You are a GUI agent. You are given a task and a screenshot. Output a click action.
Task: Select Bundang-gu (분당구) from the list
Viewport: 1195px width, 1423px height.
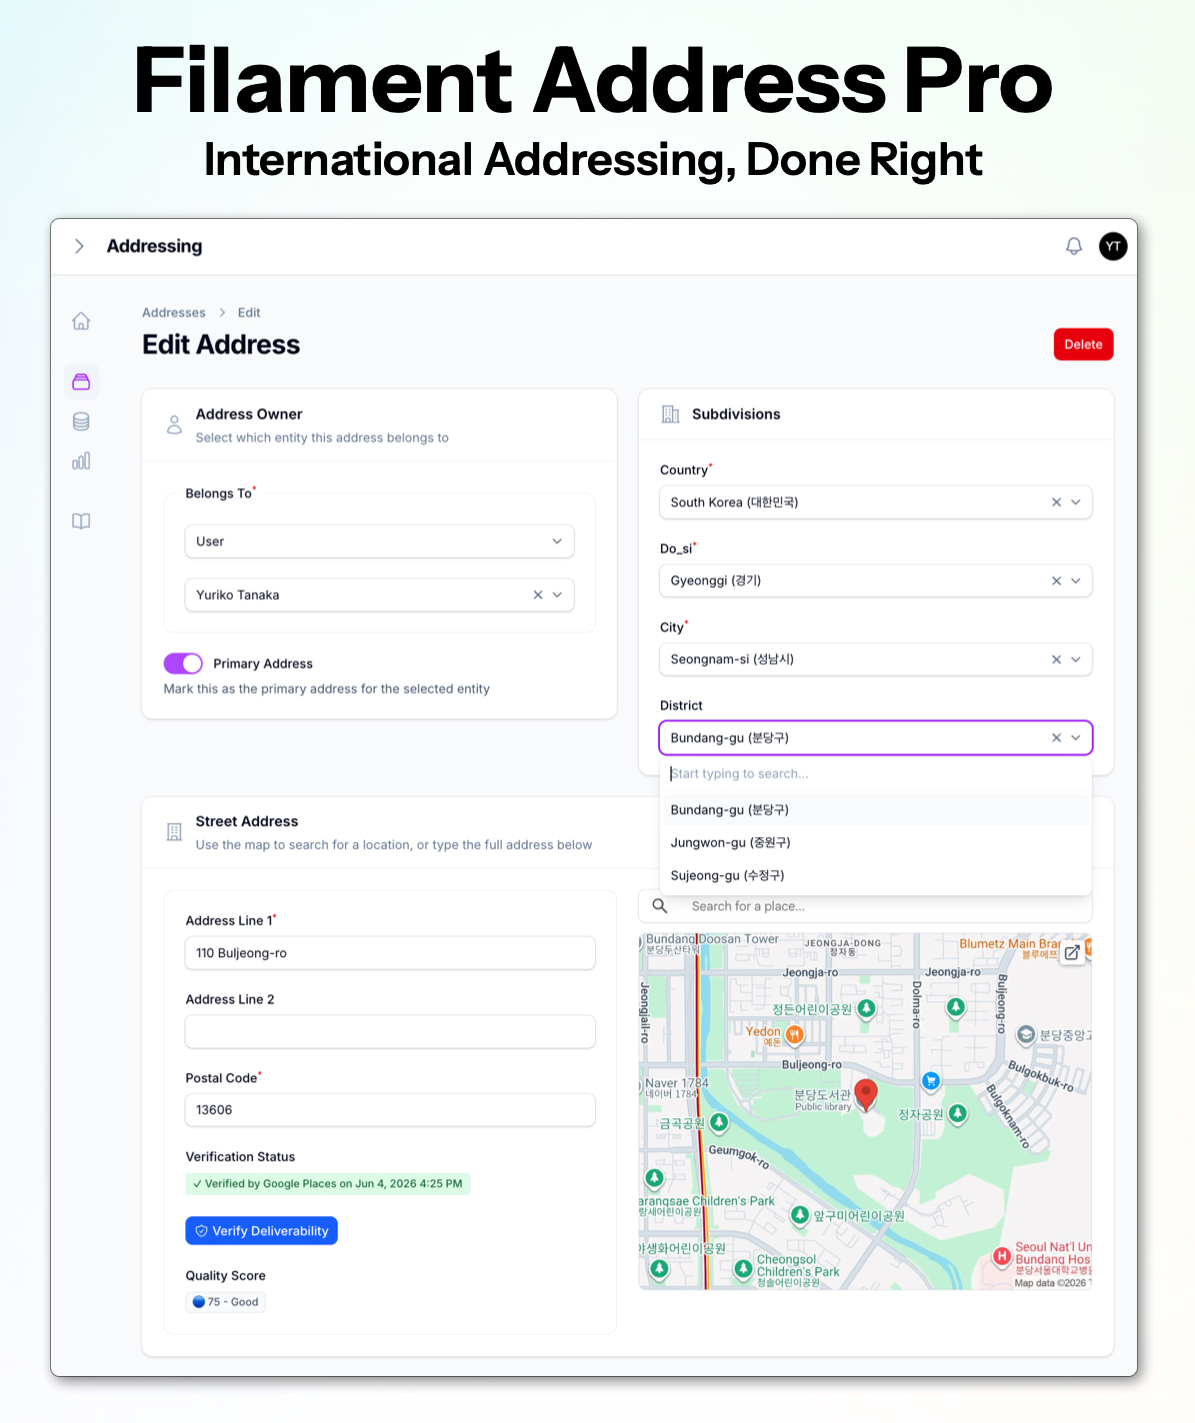[875, 810]
